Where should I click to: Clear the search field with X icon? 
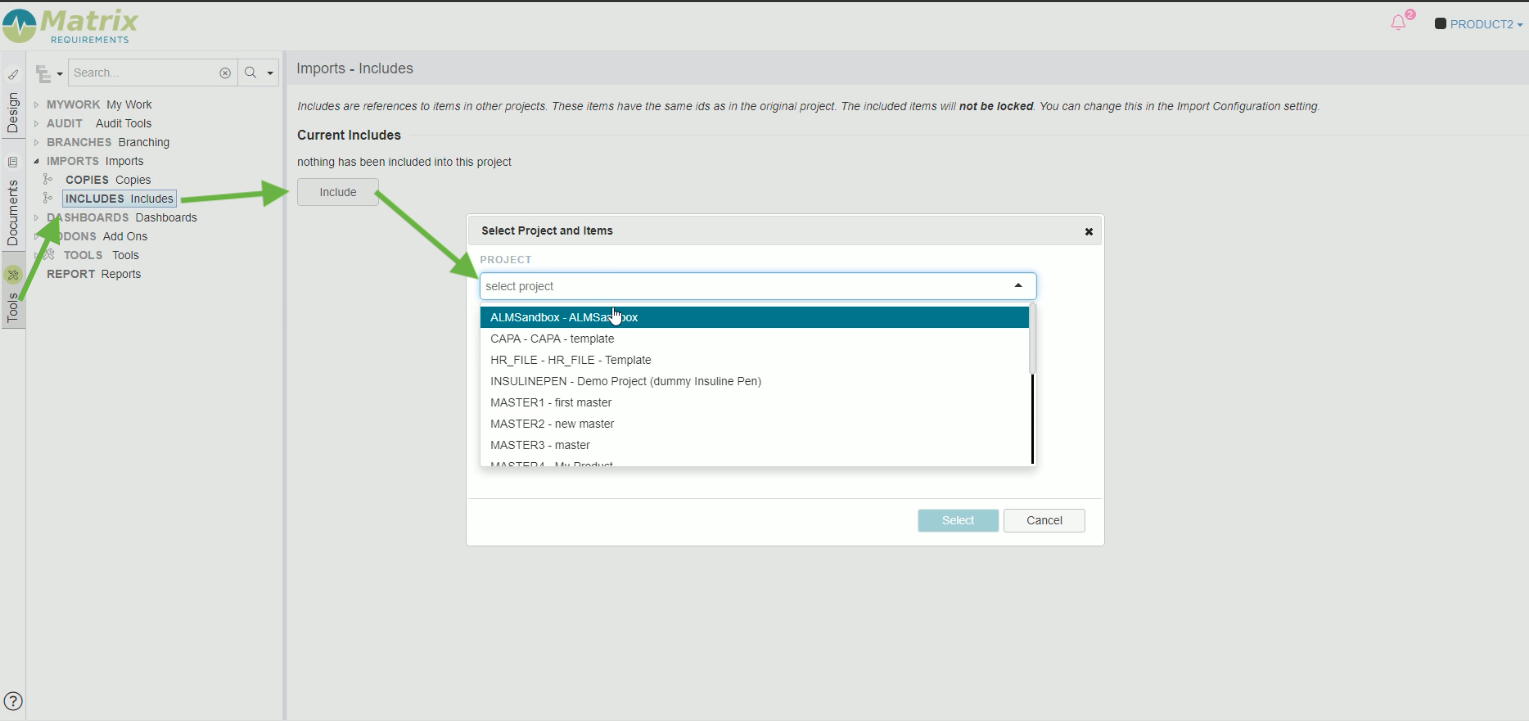tap(225, 73)
